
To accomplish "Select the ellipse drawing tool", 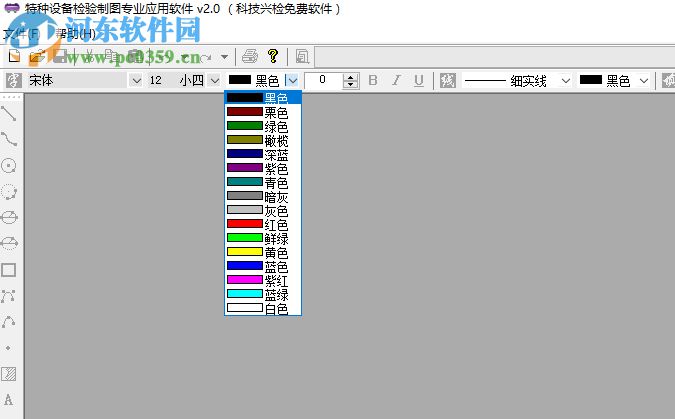I will point(9,217).
